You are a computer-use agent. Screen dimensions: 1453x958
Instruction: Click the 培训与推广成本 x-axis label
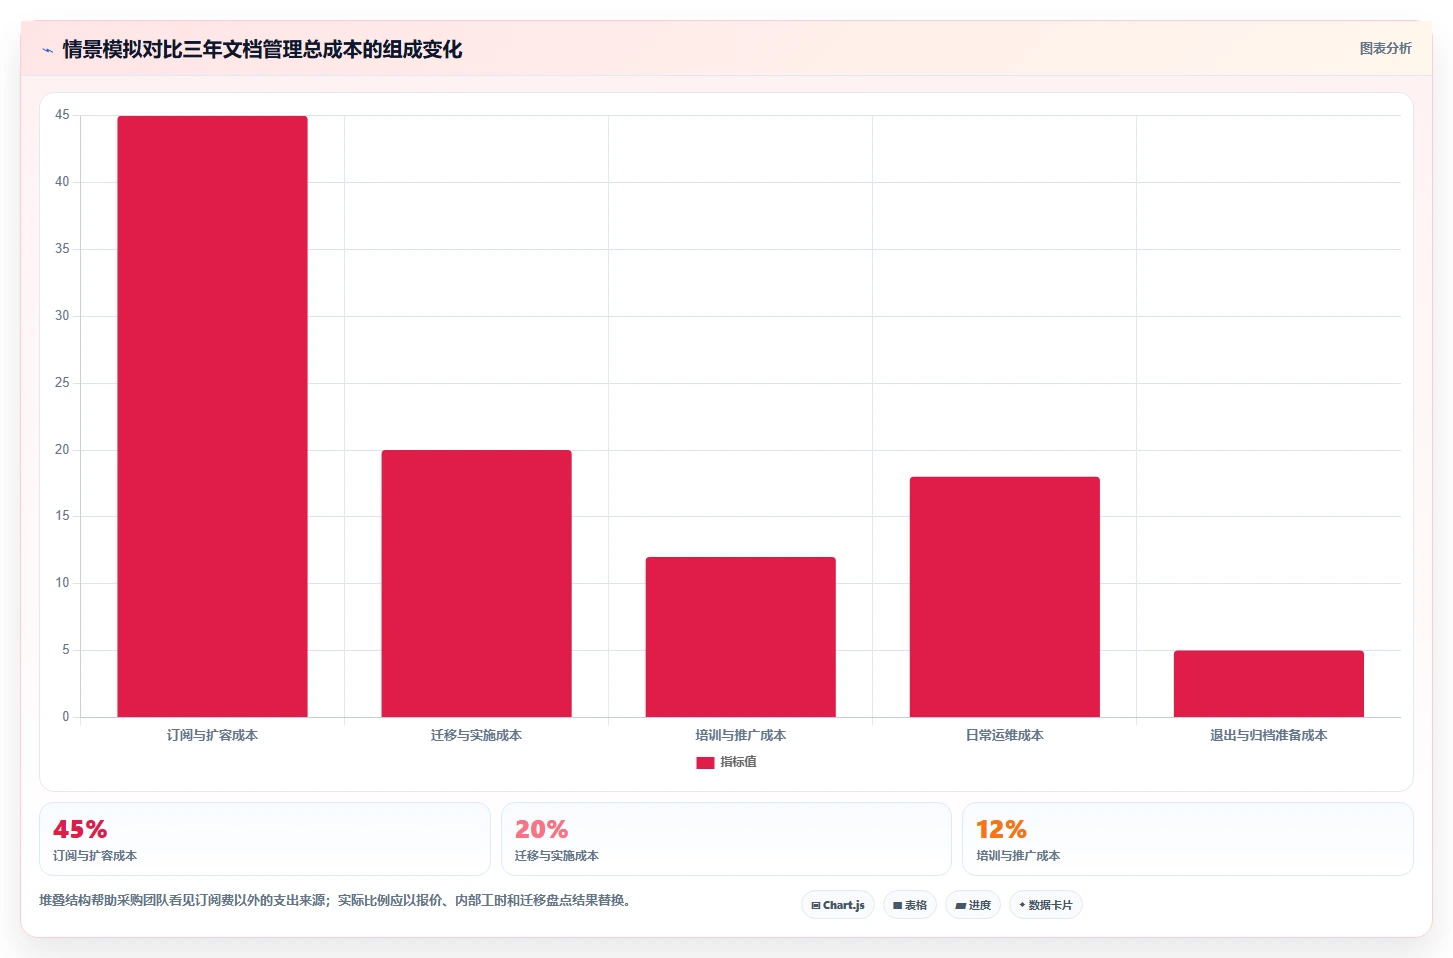pos(740,735)
